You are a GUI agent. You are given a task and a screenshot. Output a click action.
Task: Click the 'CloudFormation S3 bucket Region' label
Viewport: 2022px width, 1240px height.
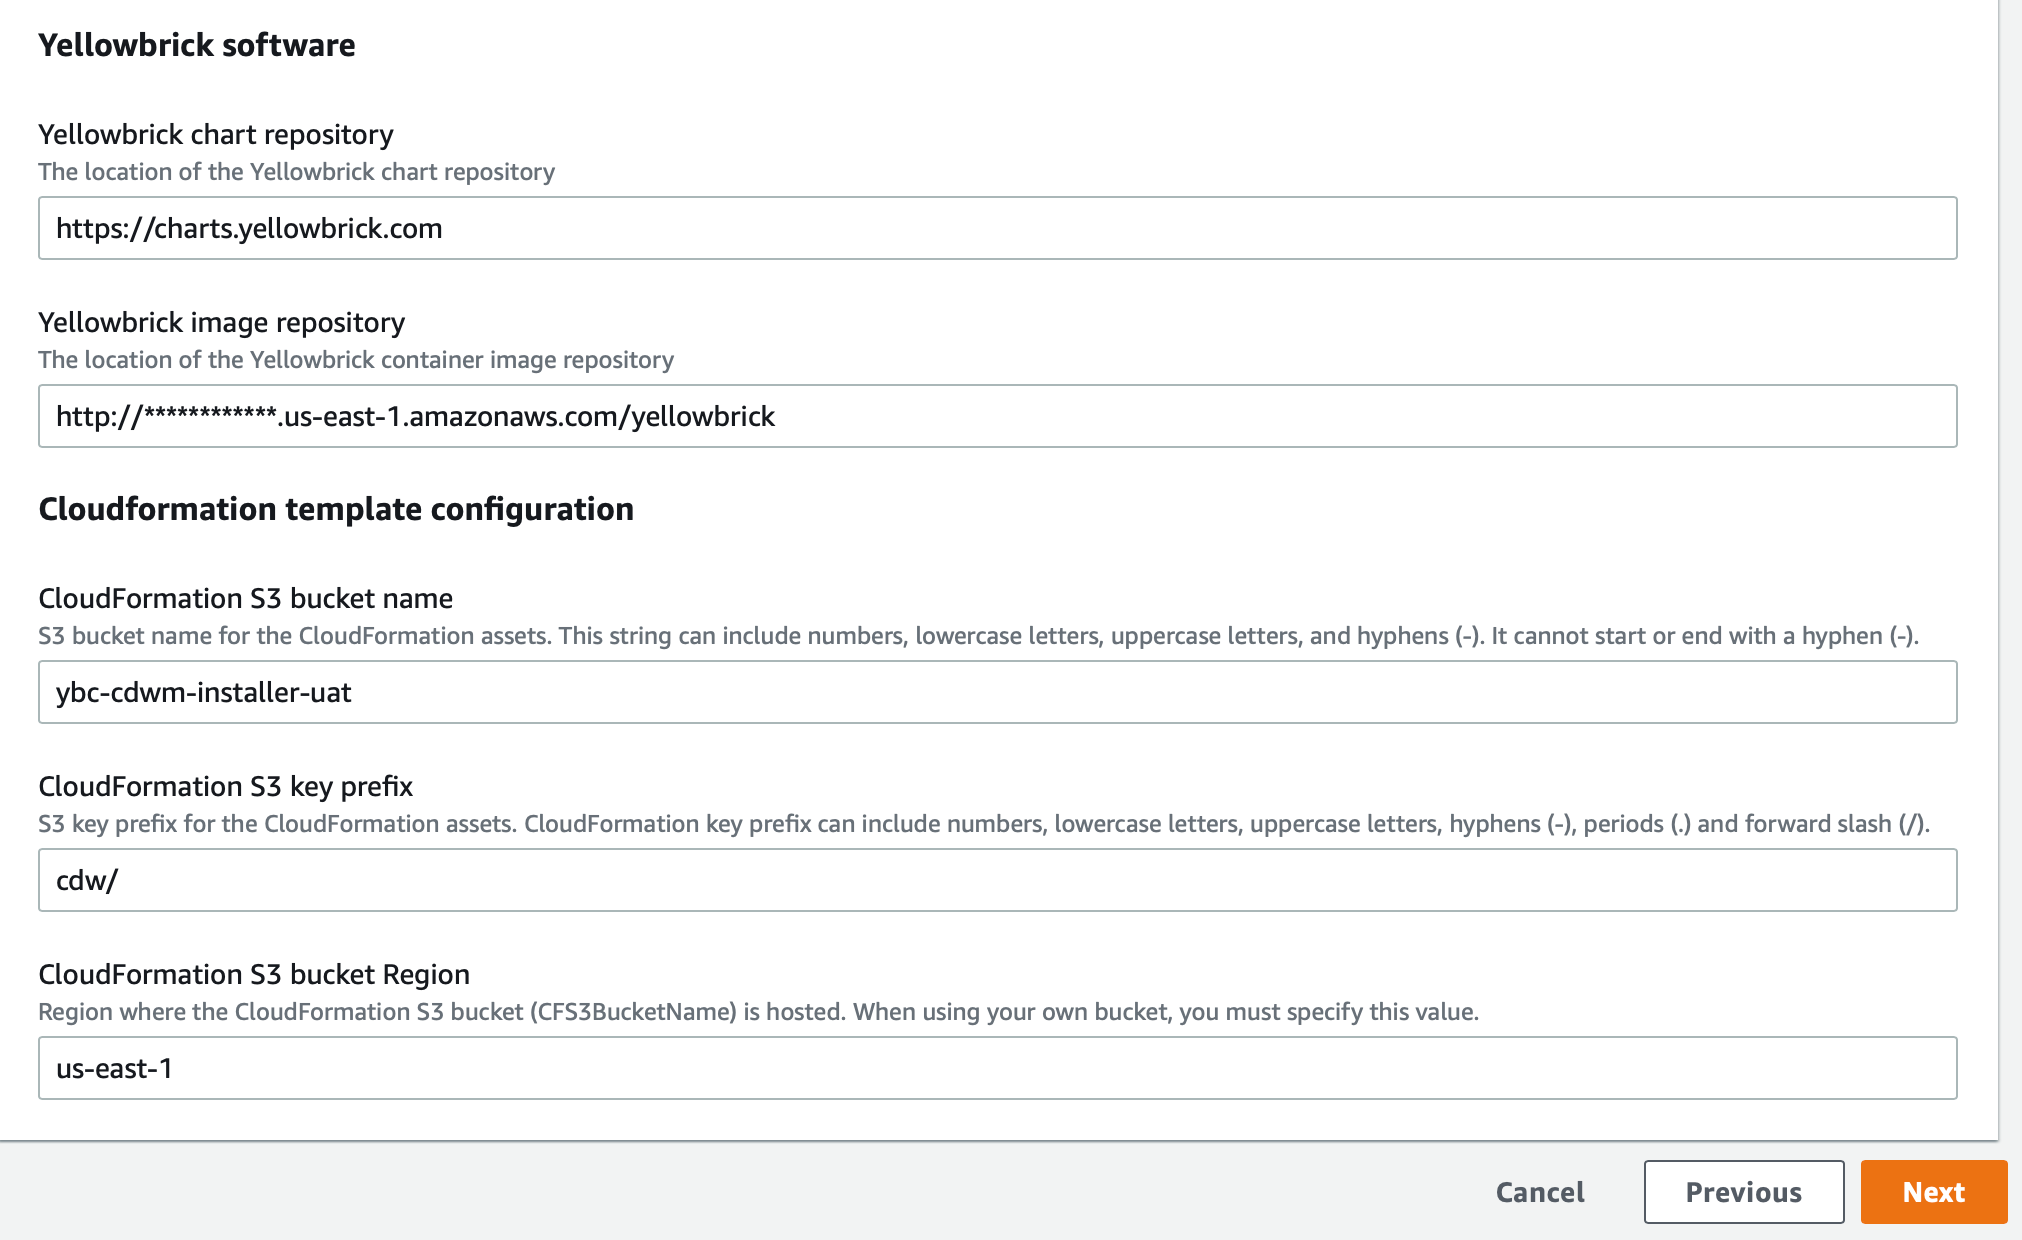254,974
